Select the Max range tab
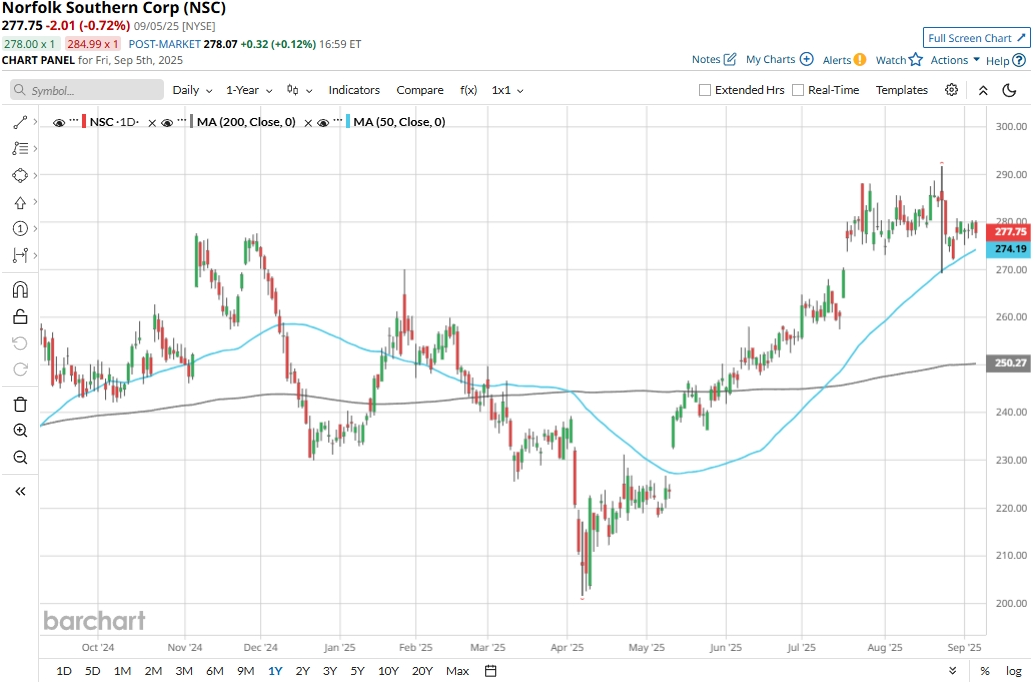Image resolution: width=1035 pixels, height=682 pixels. pos(457,671)
